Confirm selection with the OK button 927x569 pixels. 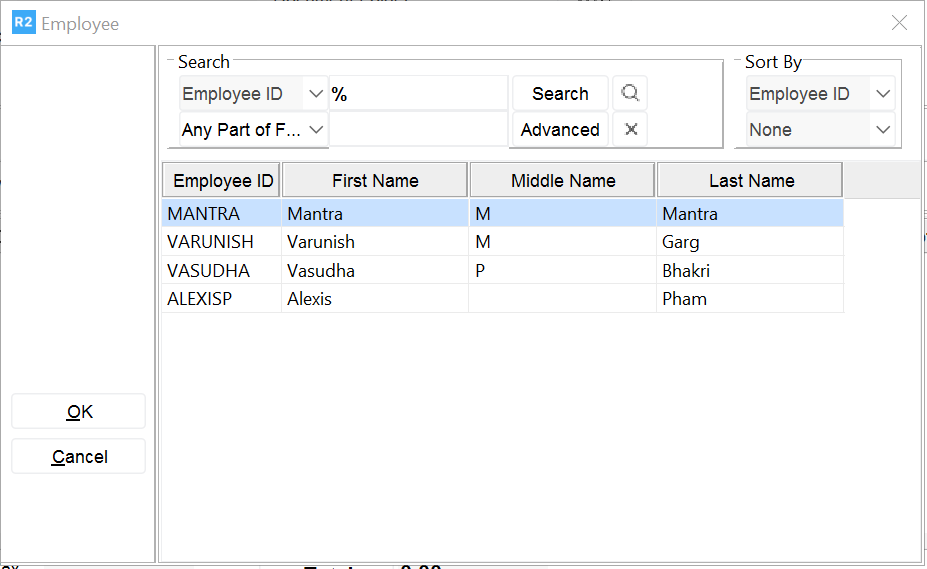click(79, 412)
